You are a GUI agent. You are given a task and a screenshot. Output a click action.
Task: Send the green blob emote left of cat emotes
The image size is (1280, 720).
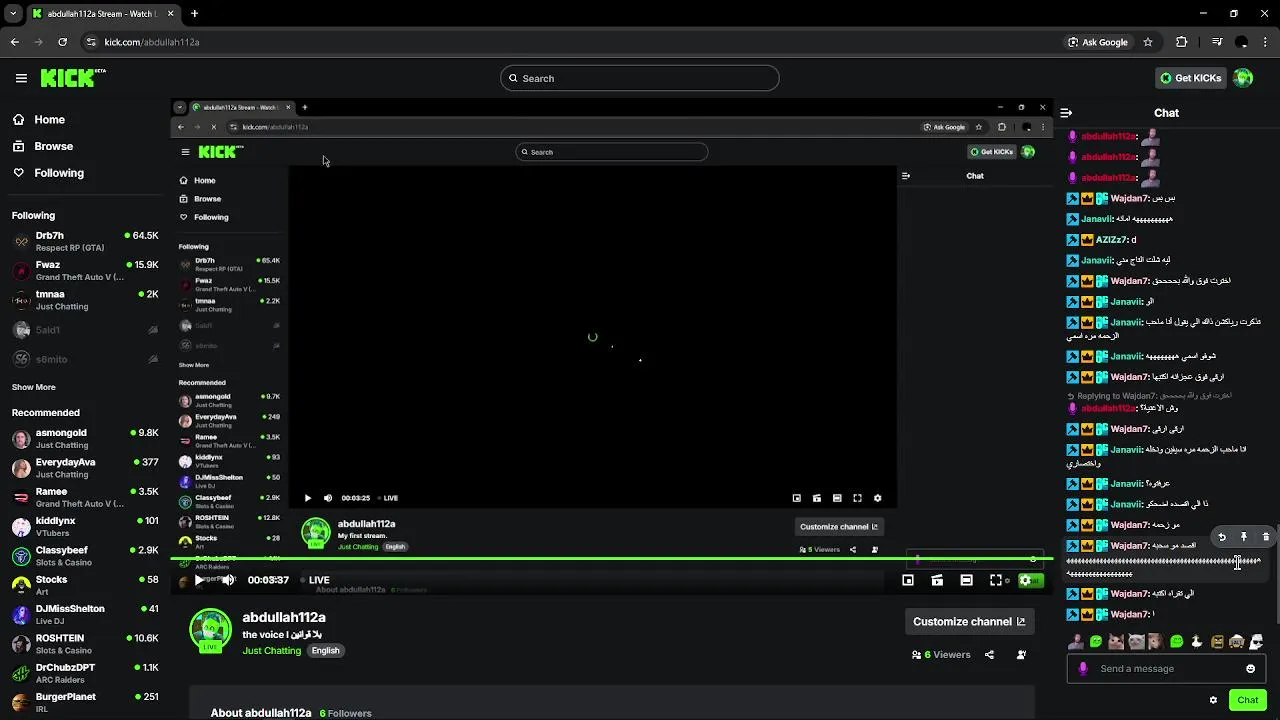click(1096, 642)
